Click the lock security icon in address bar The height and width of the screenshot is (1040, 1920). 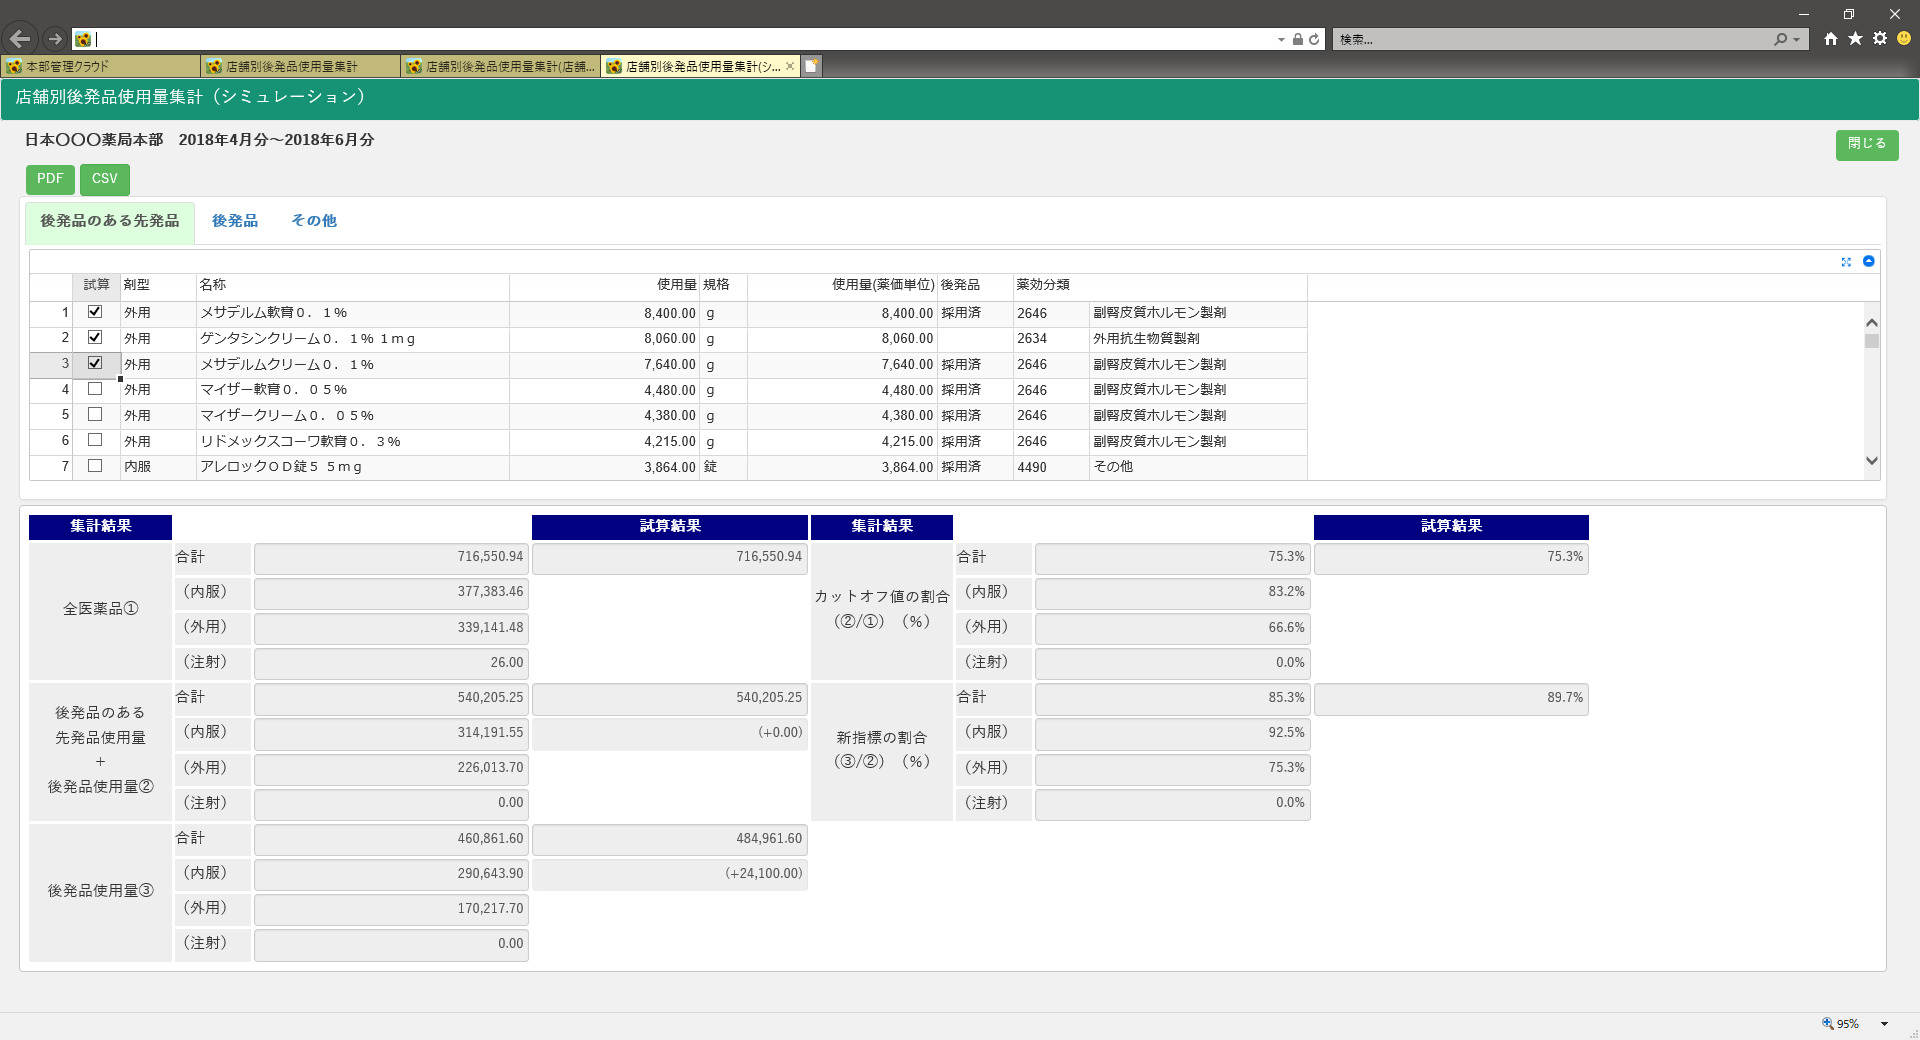point(1297,39)
